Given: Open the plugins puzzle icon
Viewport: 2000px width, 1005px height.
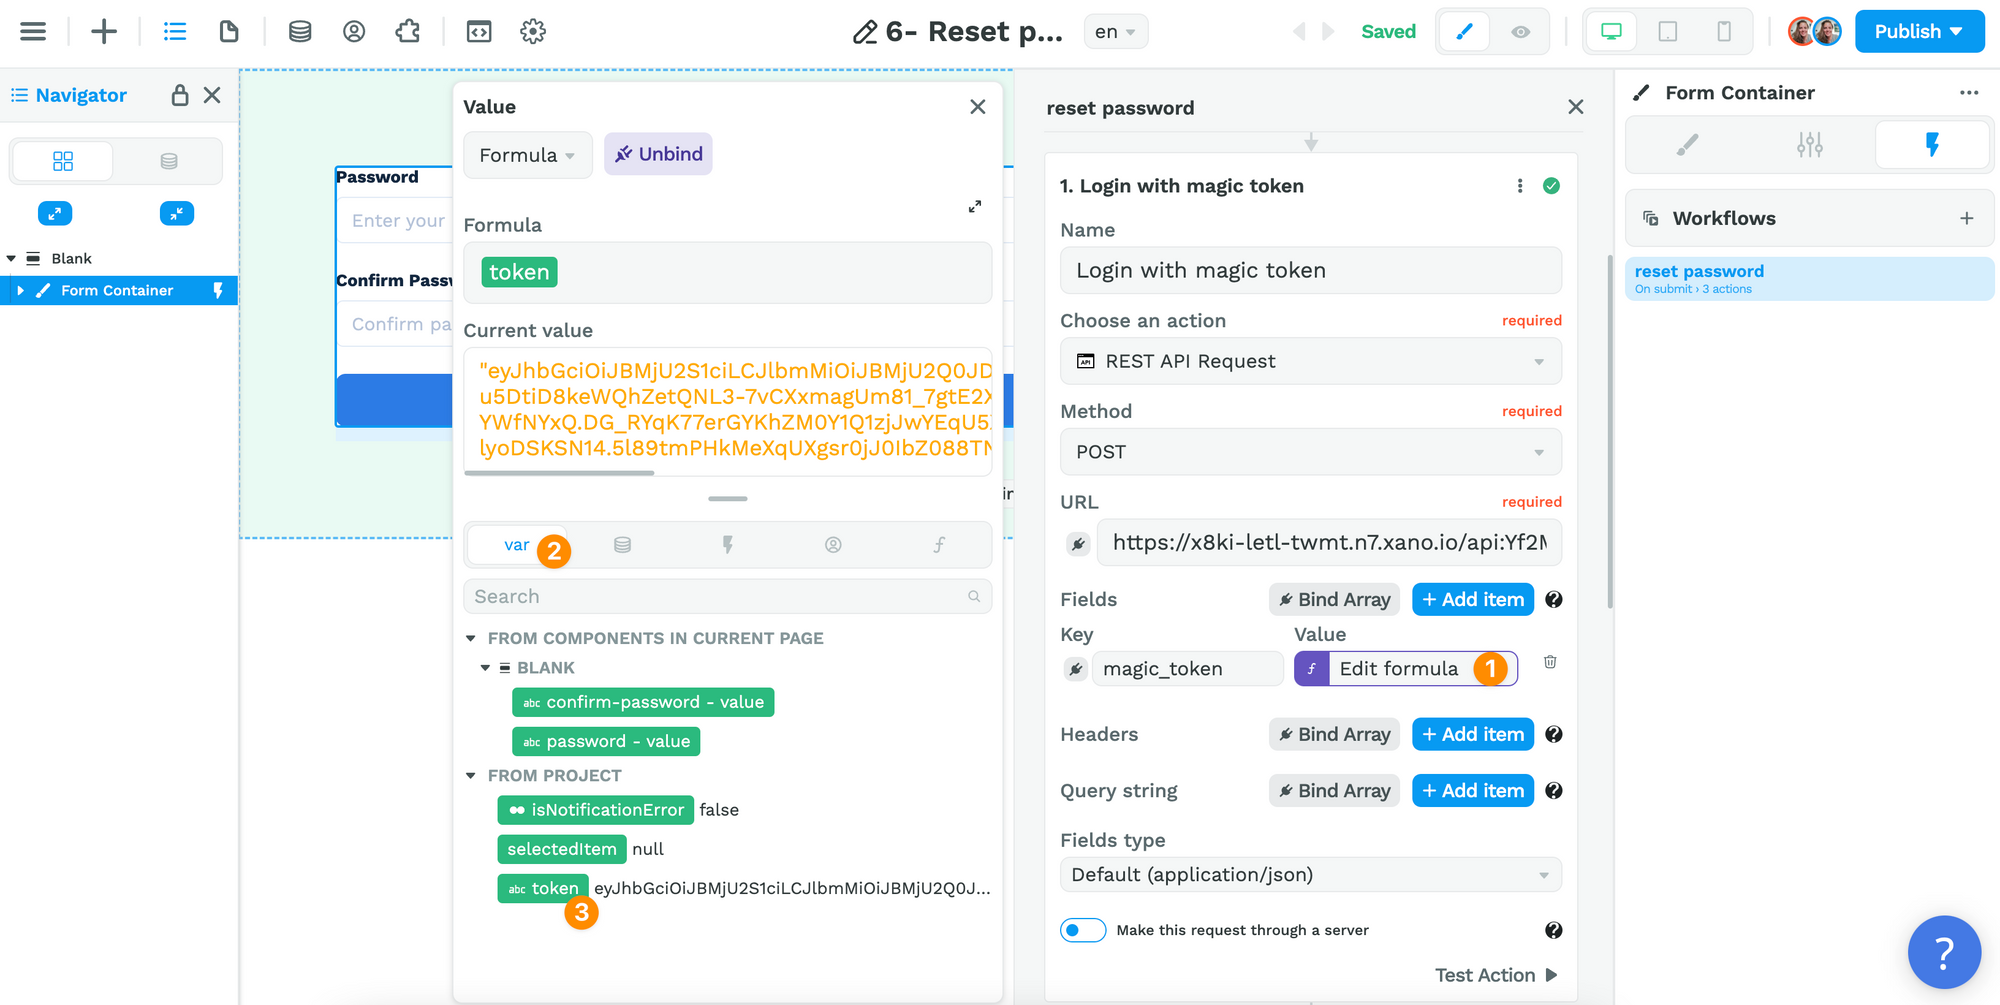Looking at the screenshot, I should (408, 32).
